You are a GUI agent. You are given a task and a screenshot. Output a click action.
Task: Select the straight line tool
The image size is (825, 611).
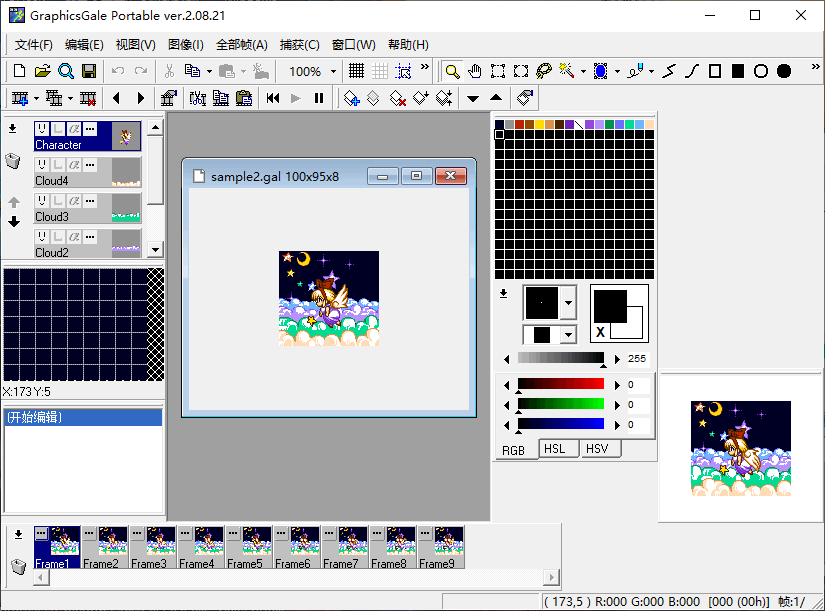point(669,71)
